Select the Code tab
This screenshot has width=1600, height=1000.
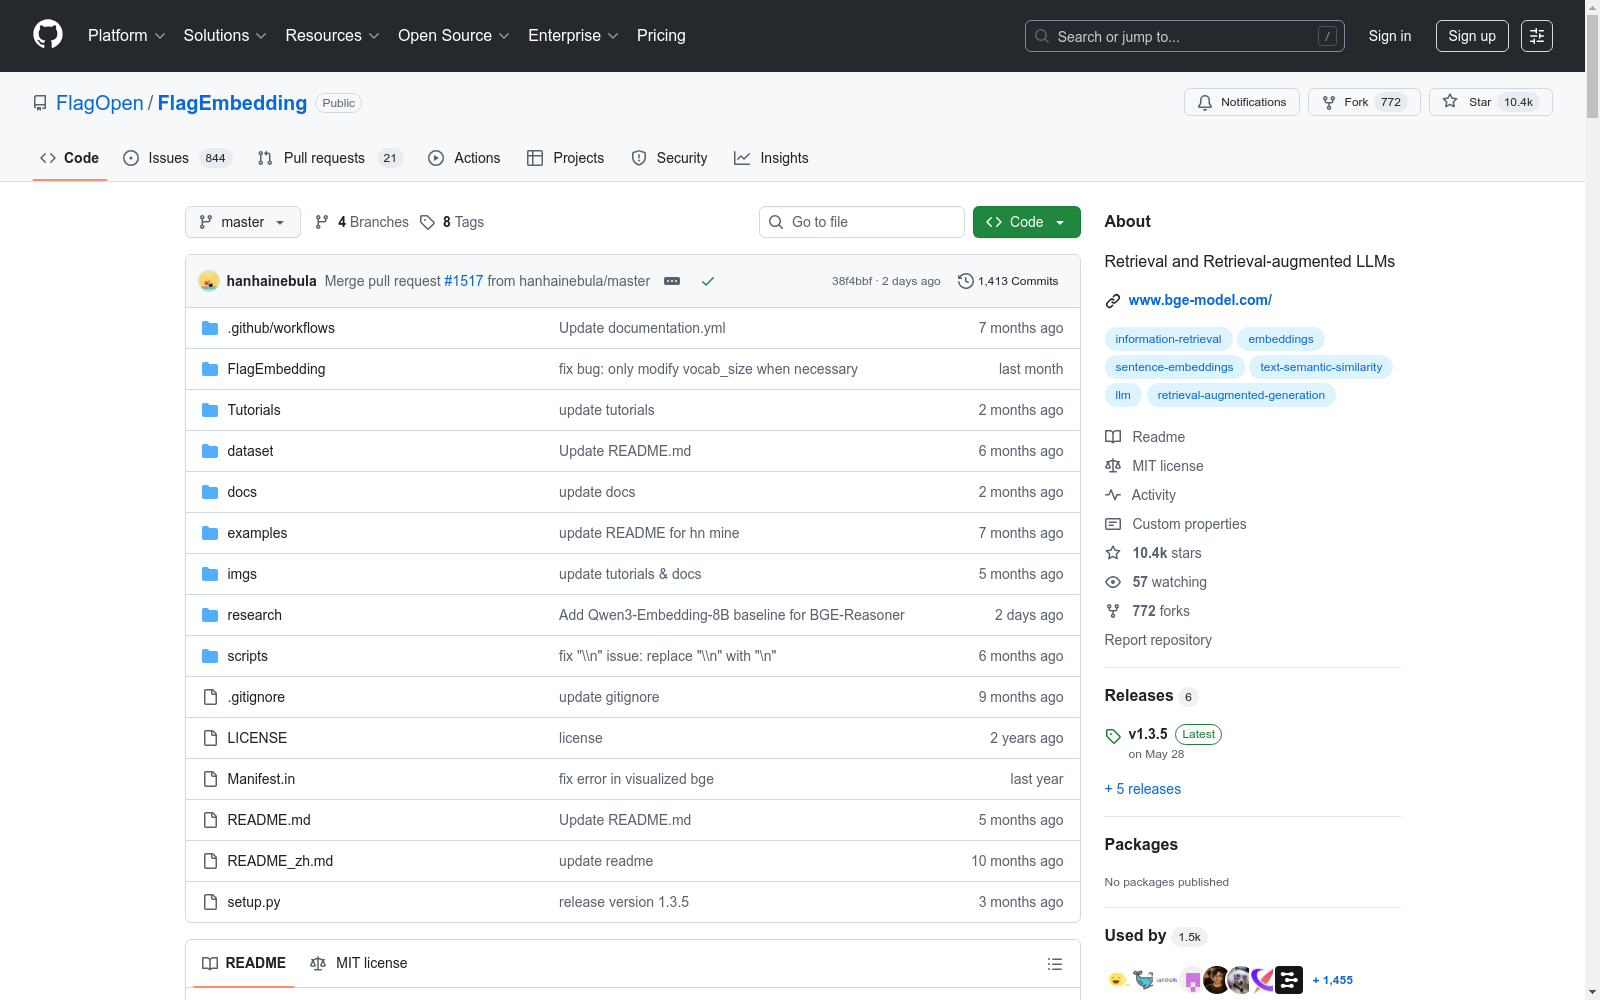point(70,158)
